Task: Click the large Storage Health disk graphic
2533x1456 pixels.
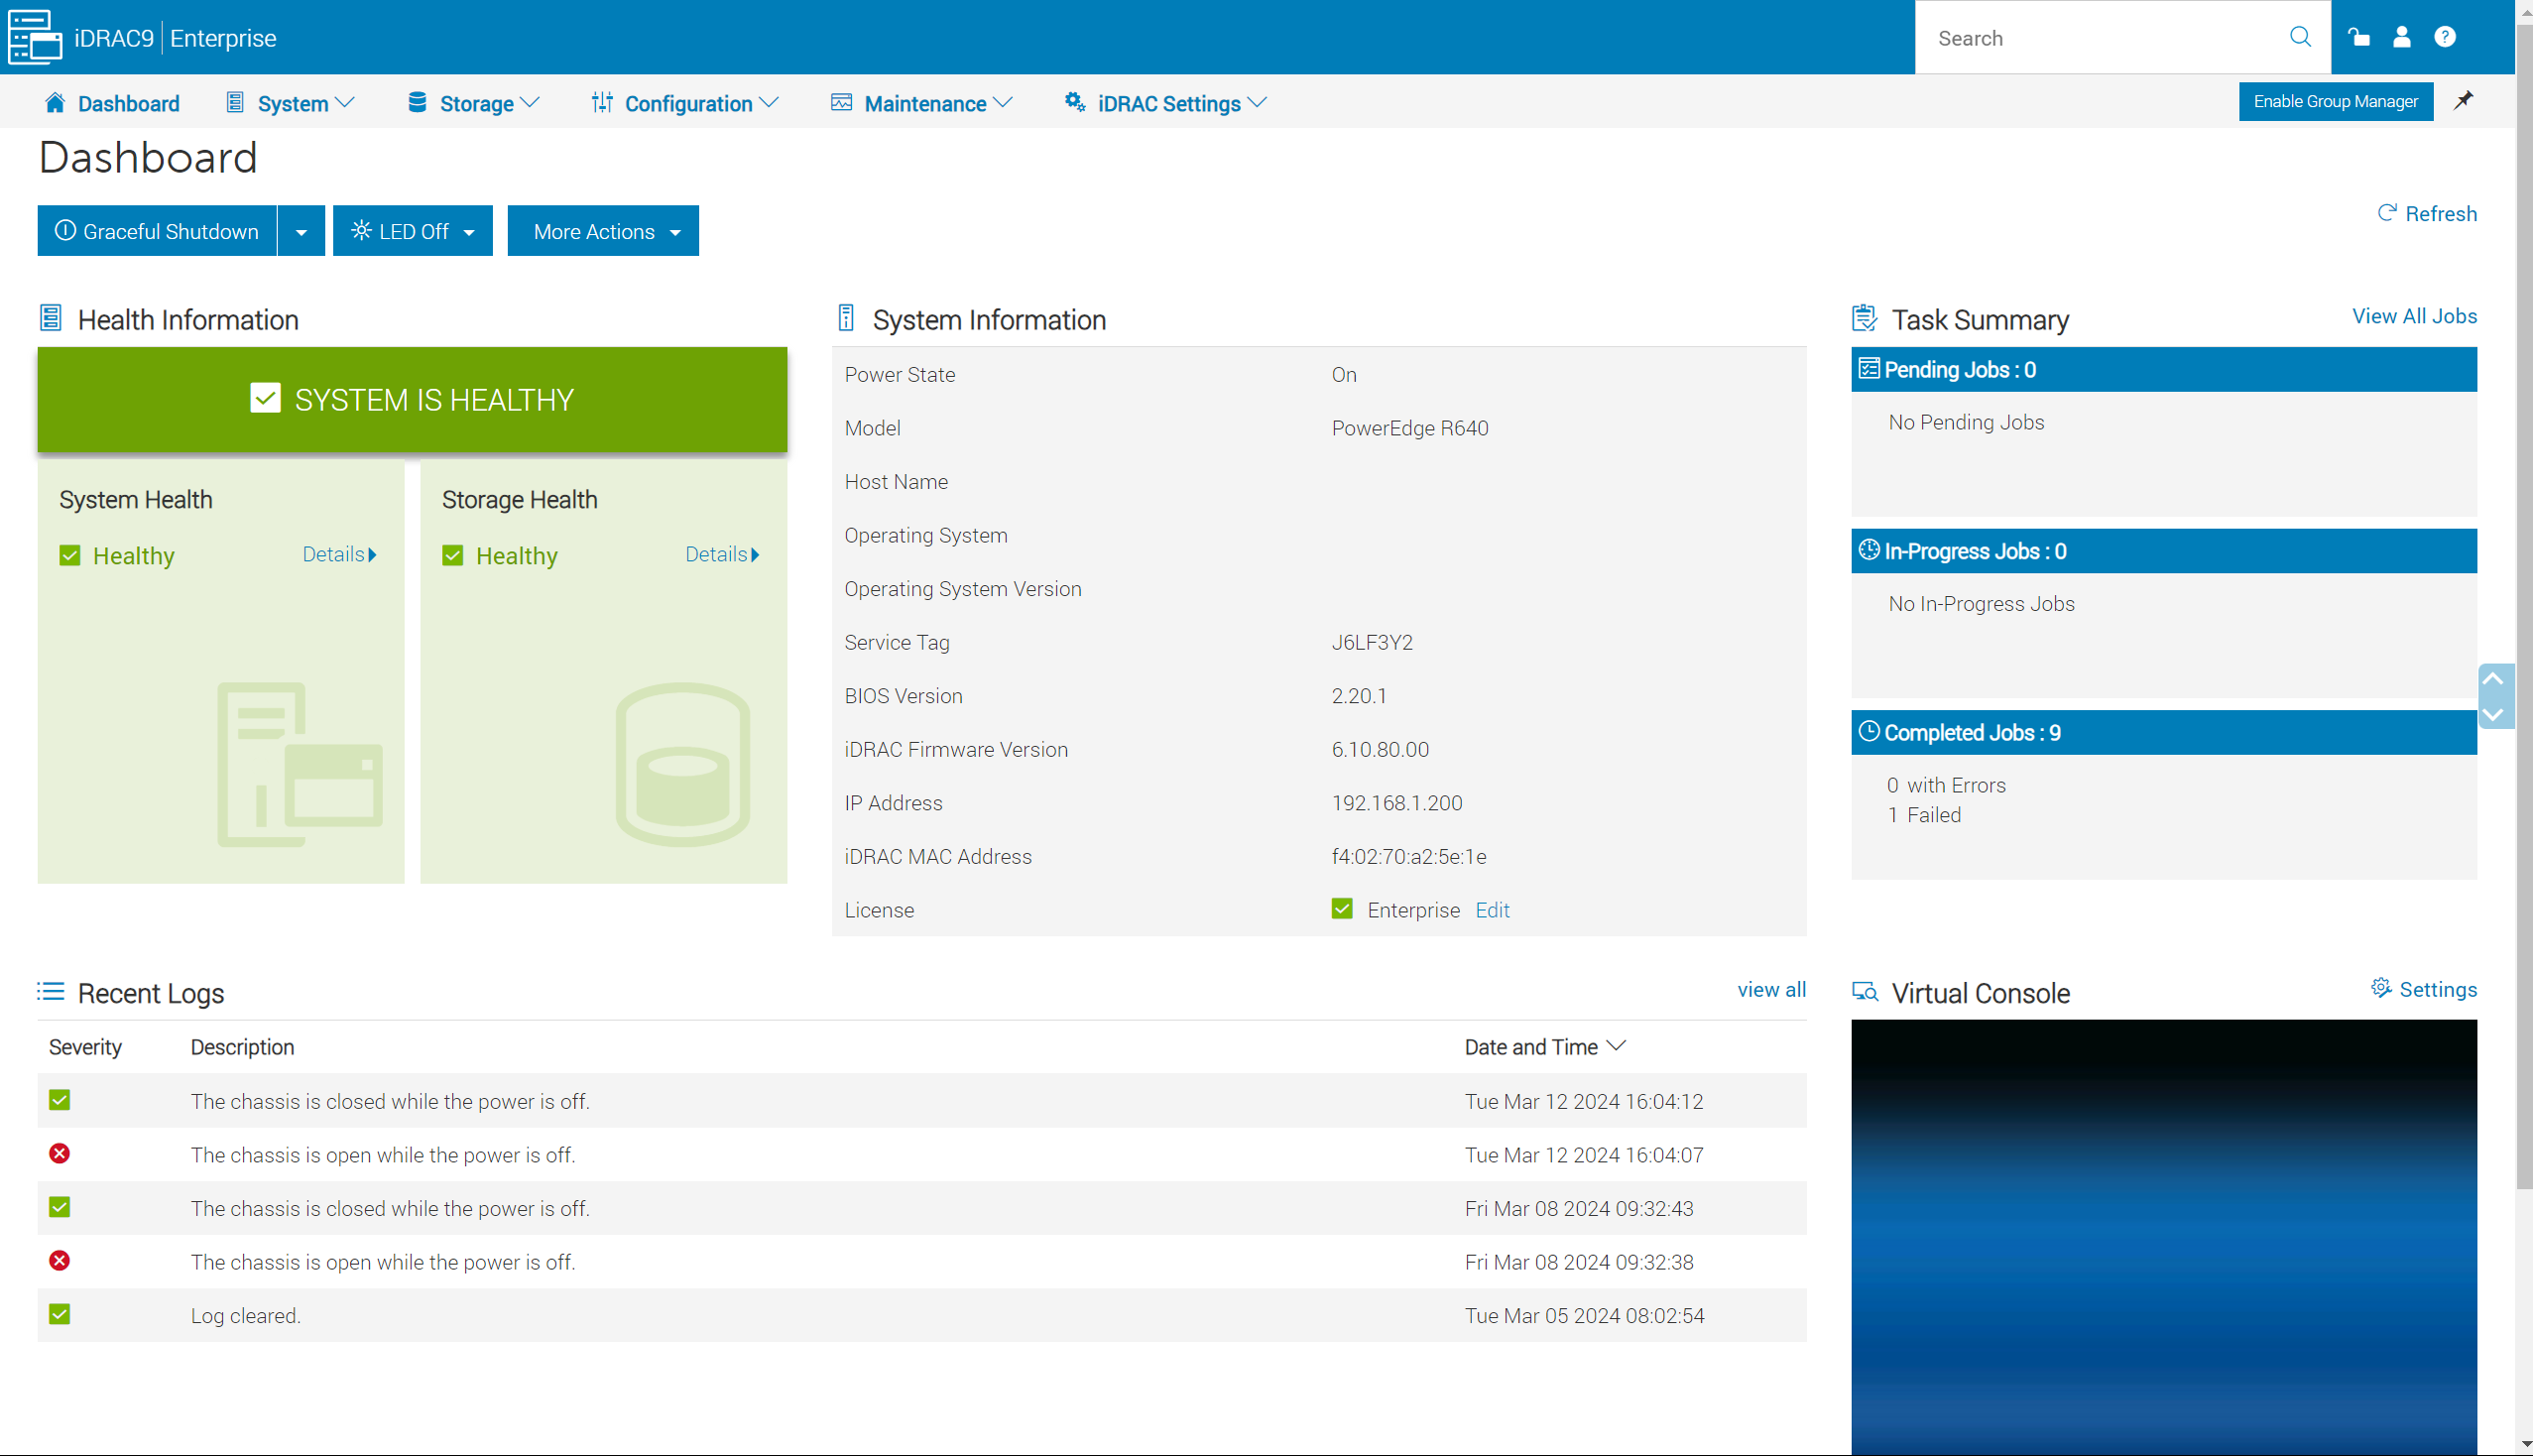Action: click(683, 765)
